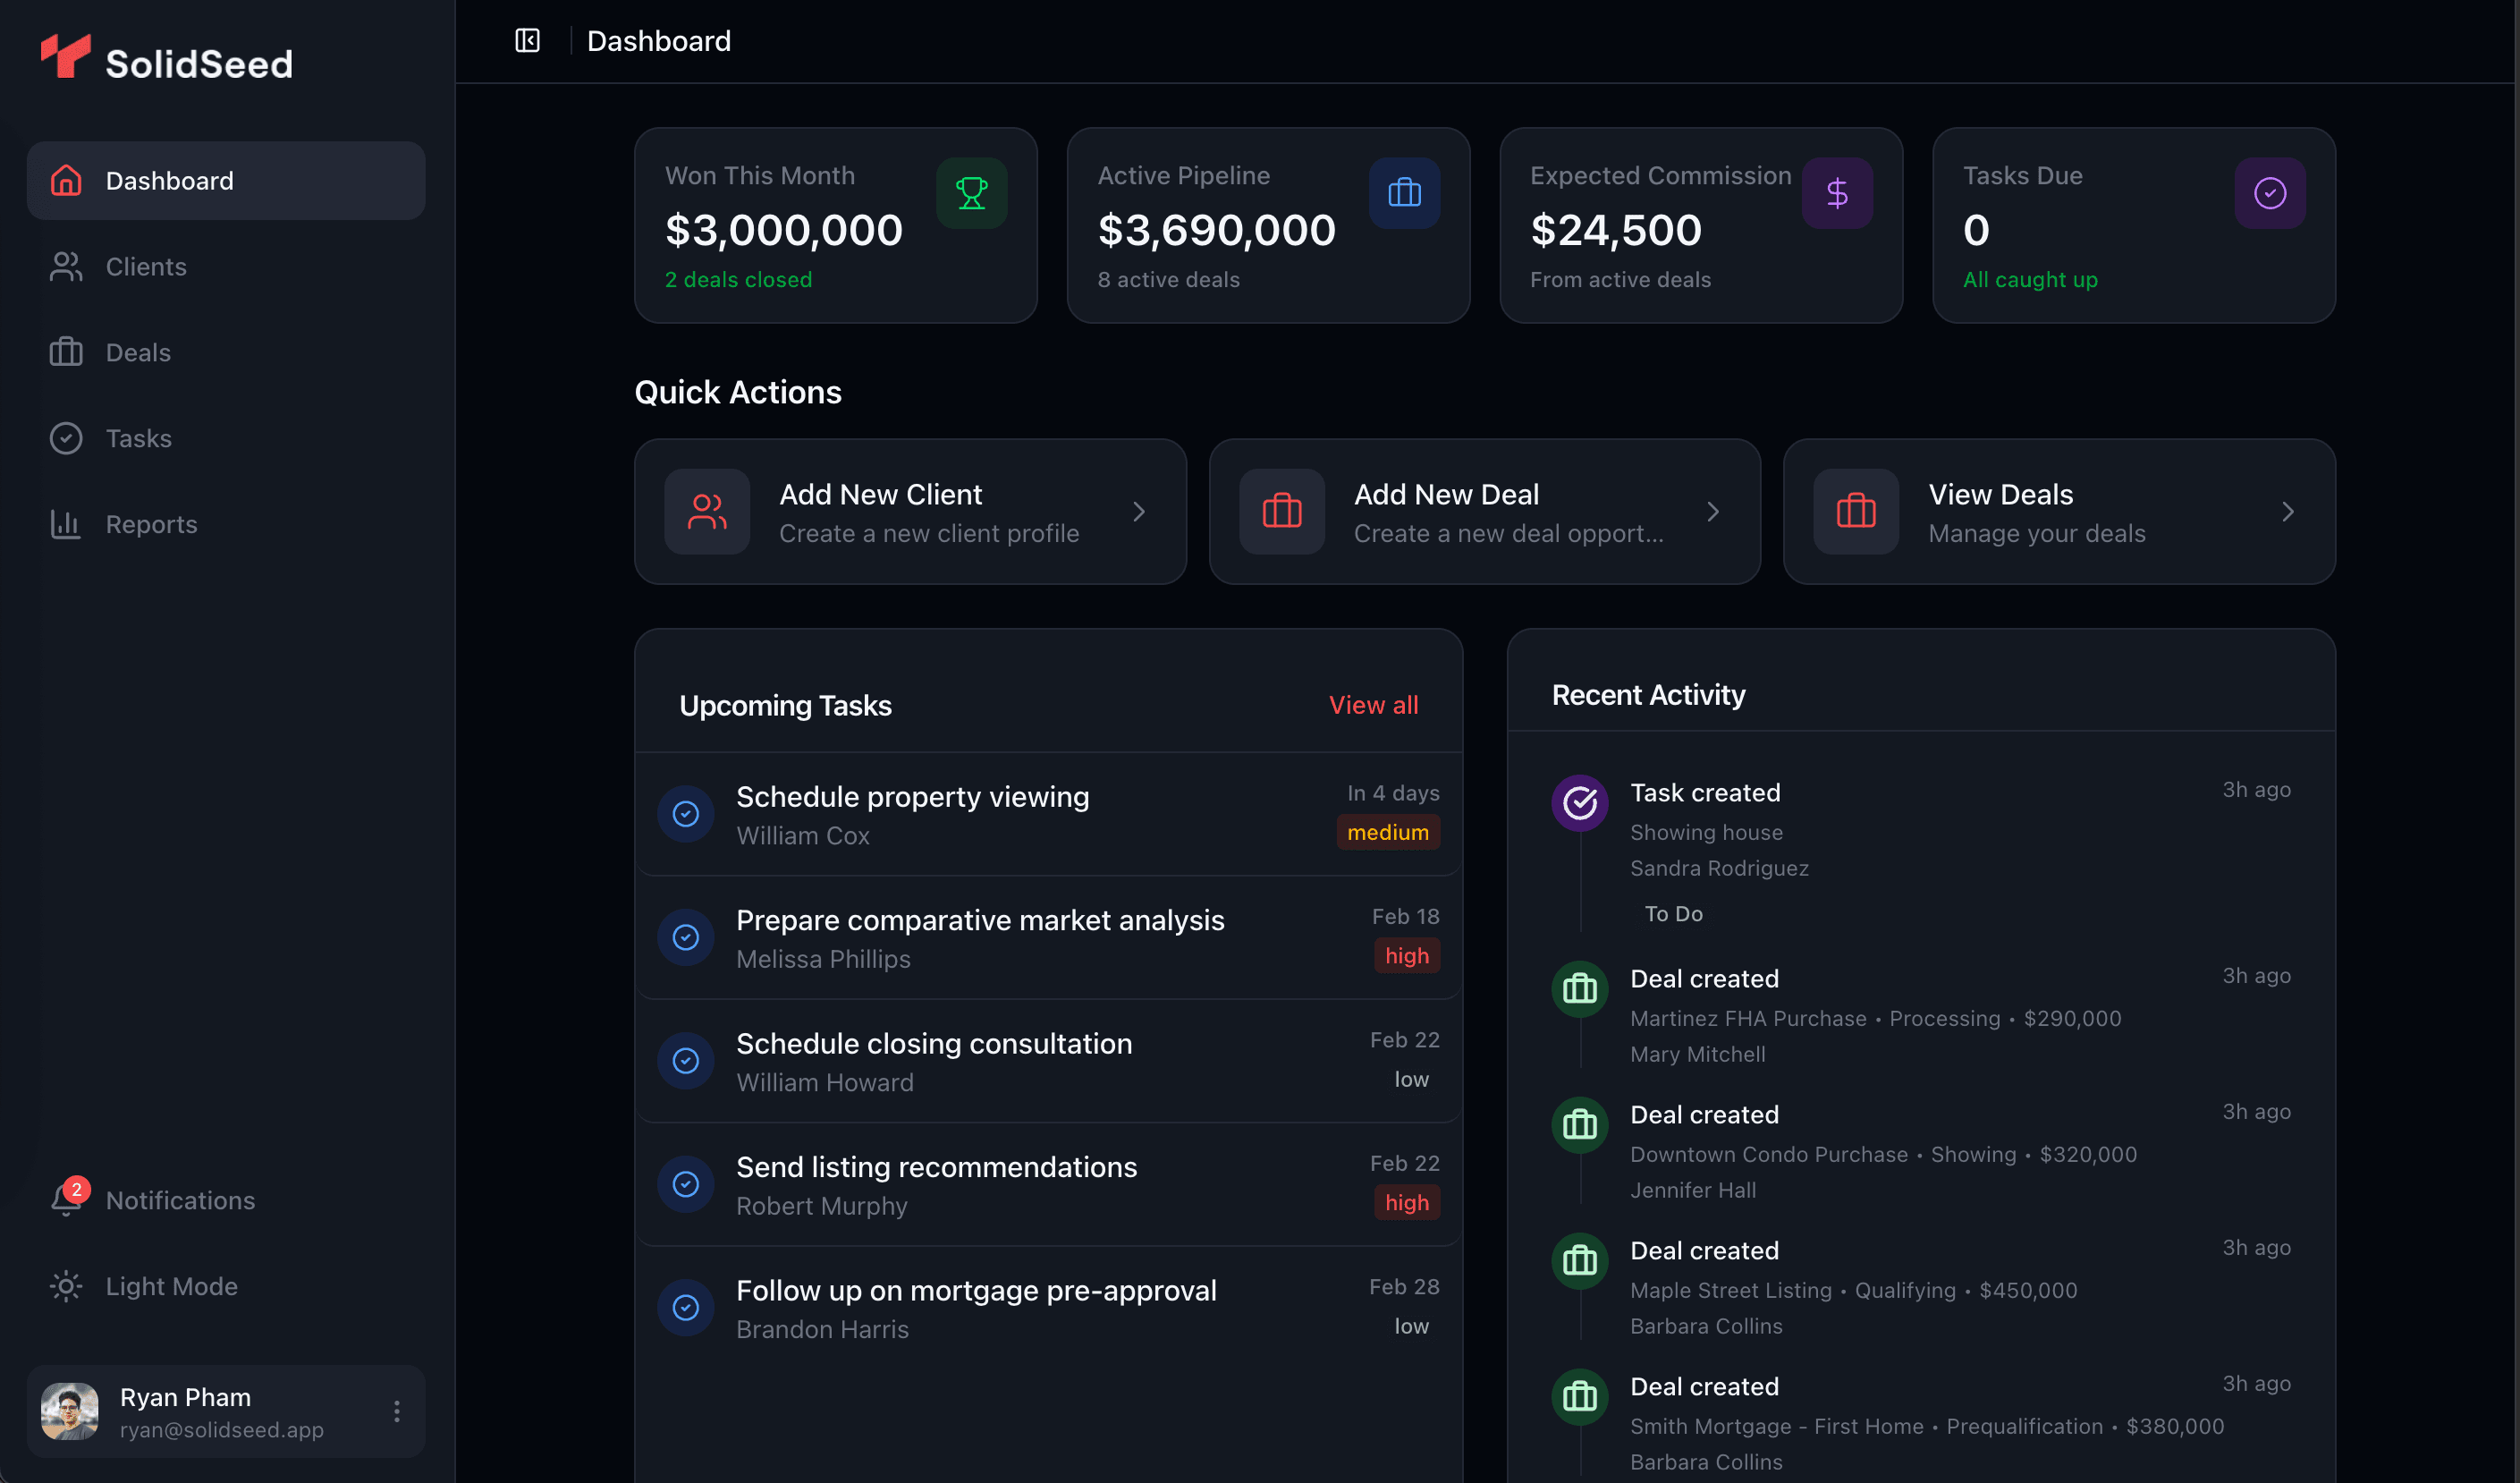This screenshot has height=1483, width=2520.
Task: Mark Schedule property viewing as complete
Action: coord(685,814)
